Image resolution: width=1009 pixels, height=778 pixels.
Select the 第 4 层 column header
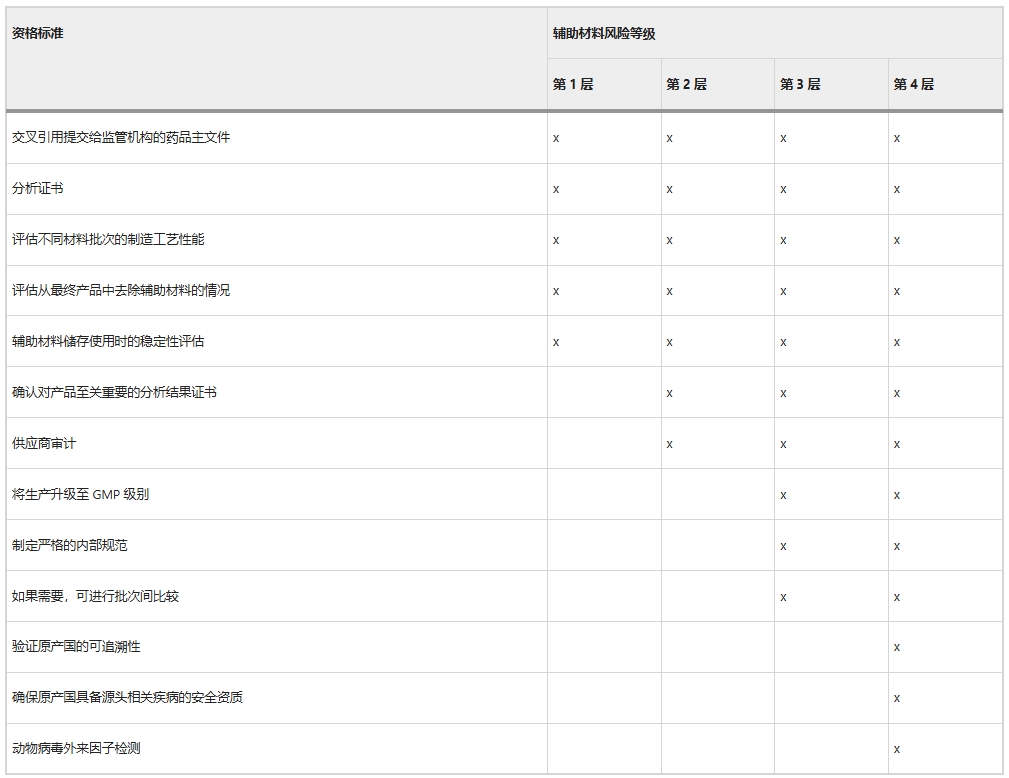[913, 84]
